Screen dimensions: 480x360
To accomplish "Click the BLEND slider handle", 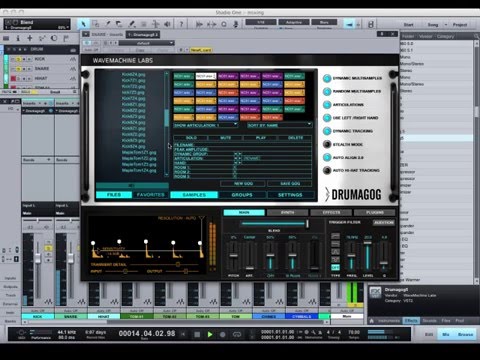I will (307, 224).
